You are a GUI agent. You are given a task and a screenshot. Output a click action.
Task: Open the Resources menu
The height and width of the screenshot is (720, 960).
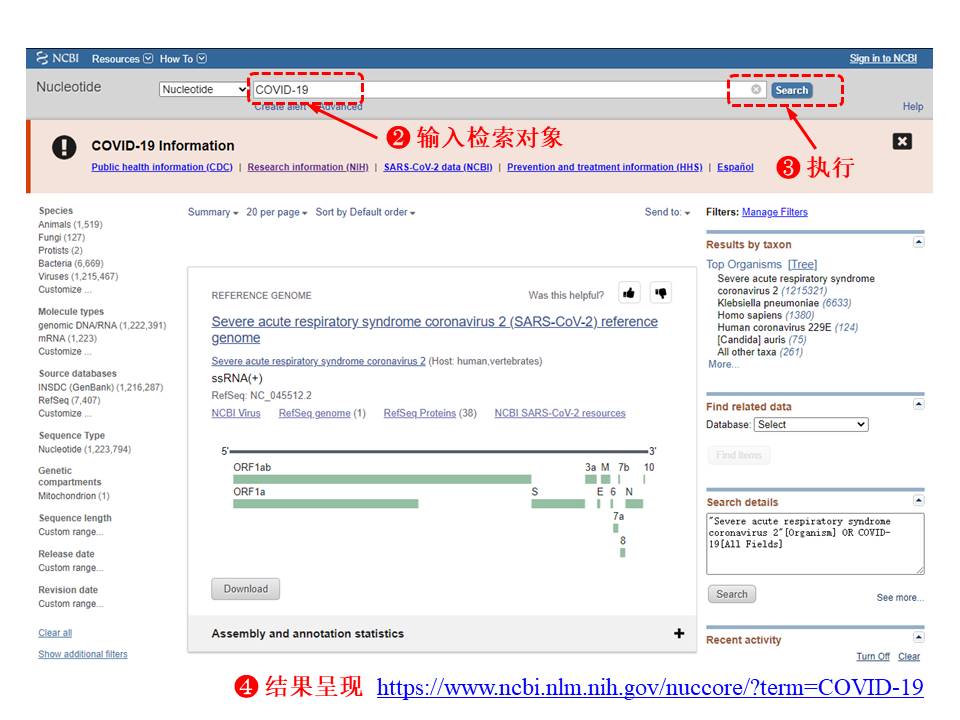[x=122, y=59]
